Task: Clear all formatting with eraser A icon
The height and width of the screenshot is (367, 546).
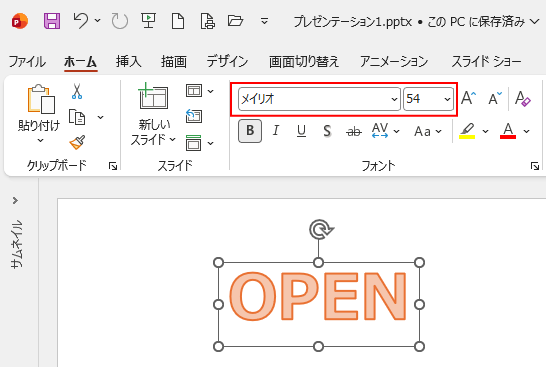Action: tap(523, 99)
